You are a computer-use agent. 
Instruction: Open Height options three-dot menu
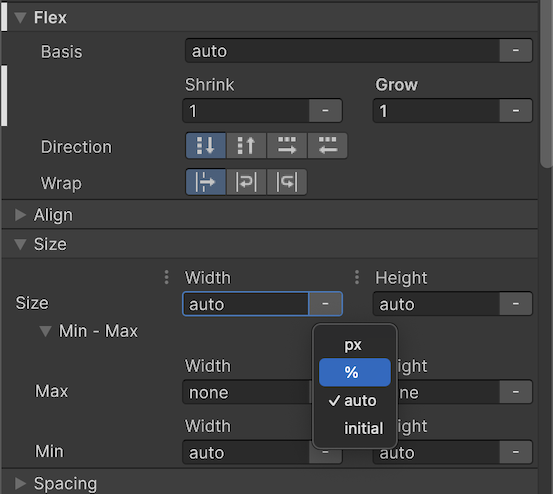pyautogui.click(x=357, y=278)
